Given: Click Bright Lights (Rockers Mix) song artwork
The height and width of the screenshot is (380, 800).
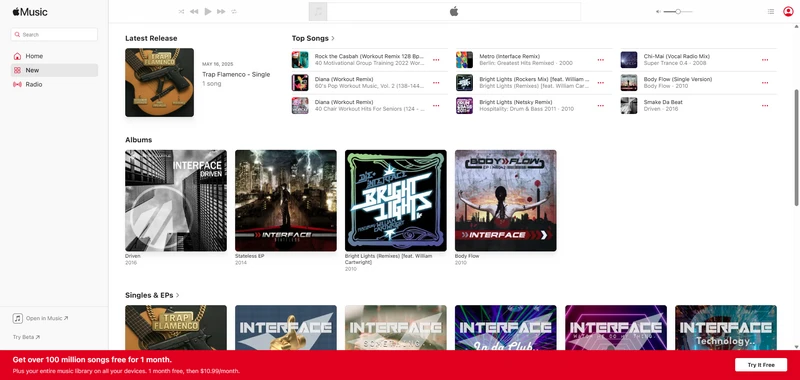Looking at the screenshot, I should click(464, 83).
